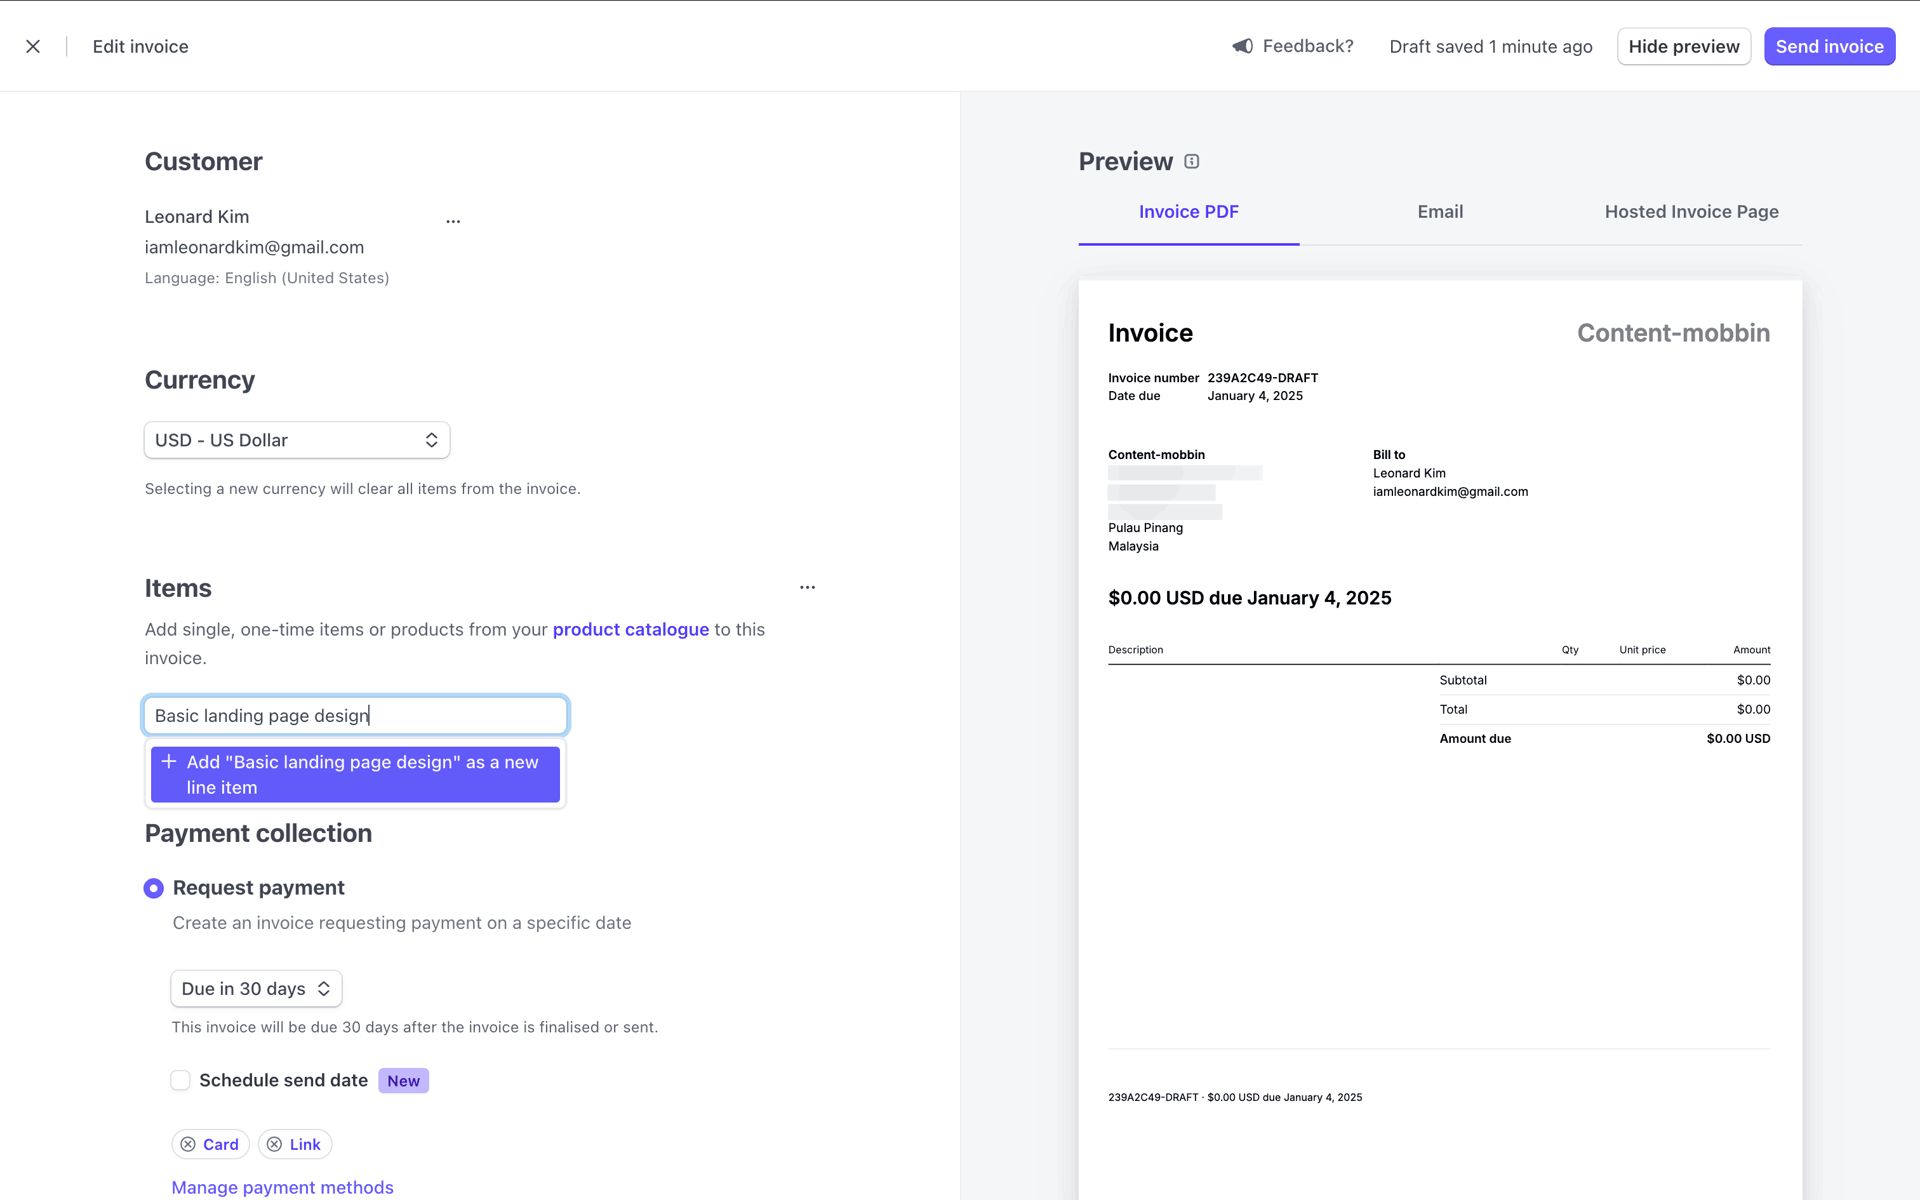
Task: Open the USD - US Dollar currency dropdown
Action: point(297,440)
